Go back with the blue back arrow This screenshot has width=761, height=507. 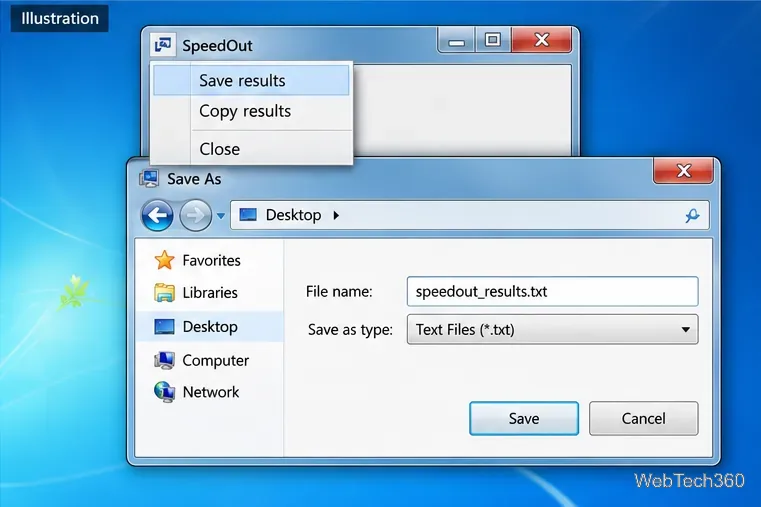pyautogui.click(x=157, y=214)
